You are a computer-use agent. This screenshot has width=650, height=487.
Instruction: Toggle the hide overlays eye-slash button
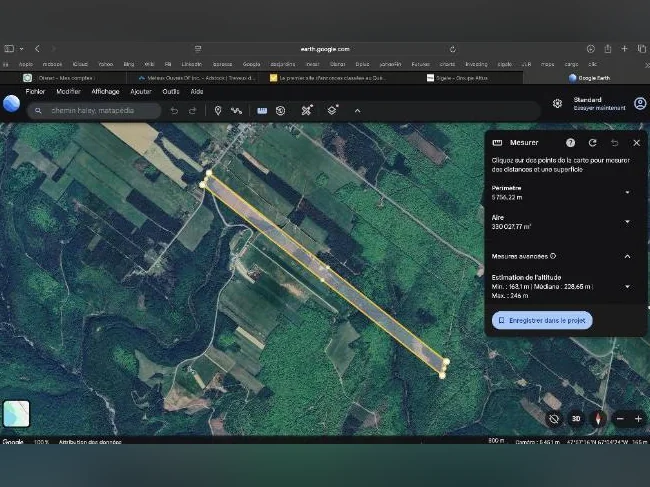coord(554,419)
